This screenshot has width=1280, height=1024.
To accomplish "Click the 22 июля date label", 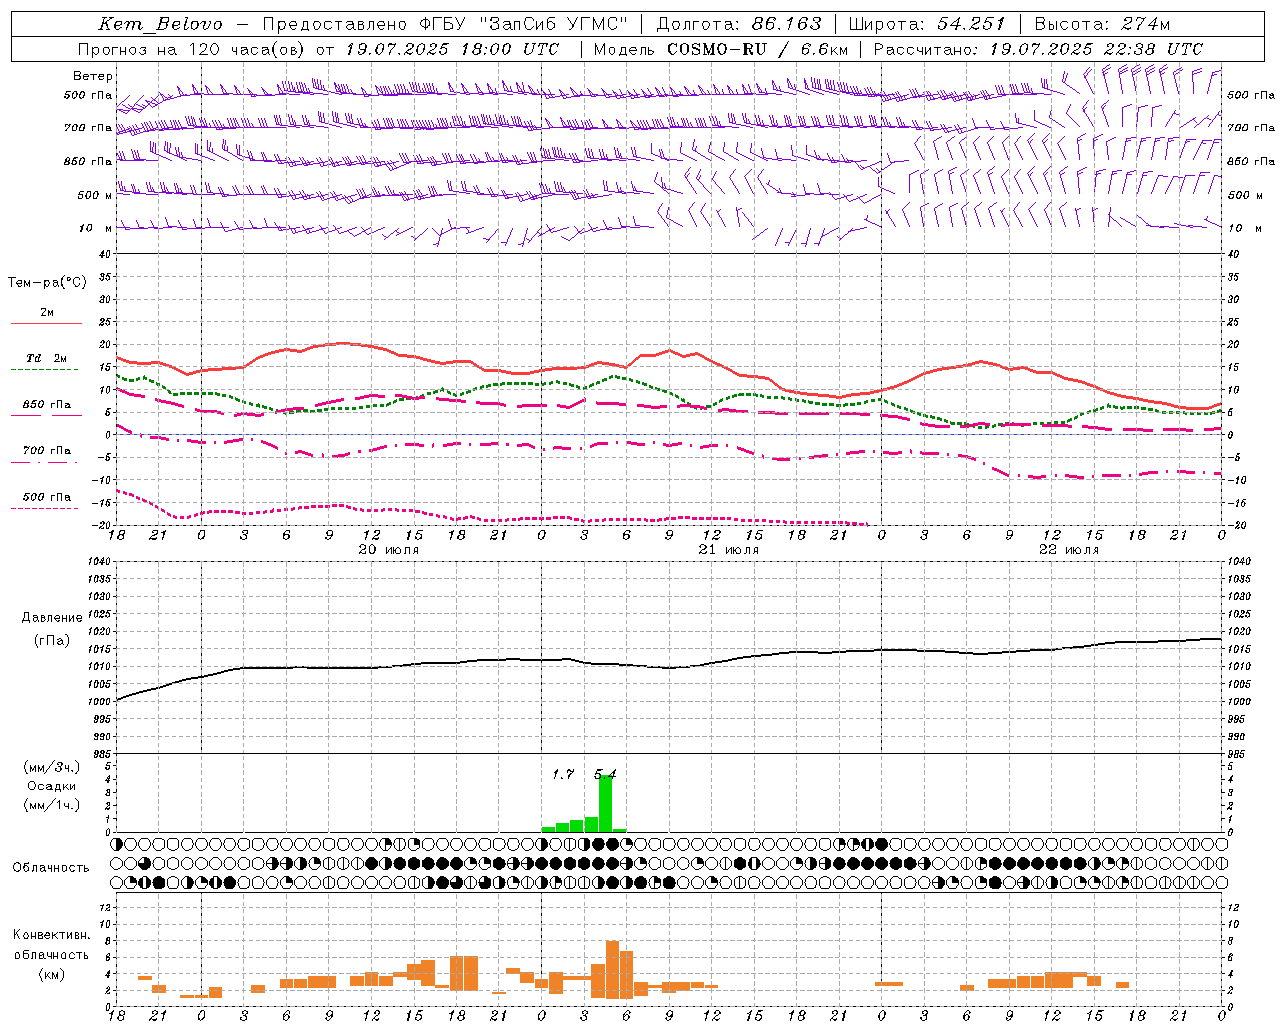I will 1068,550.
